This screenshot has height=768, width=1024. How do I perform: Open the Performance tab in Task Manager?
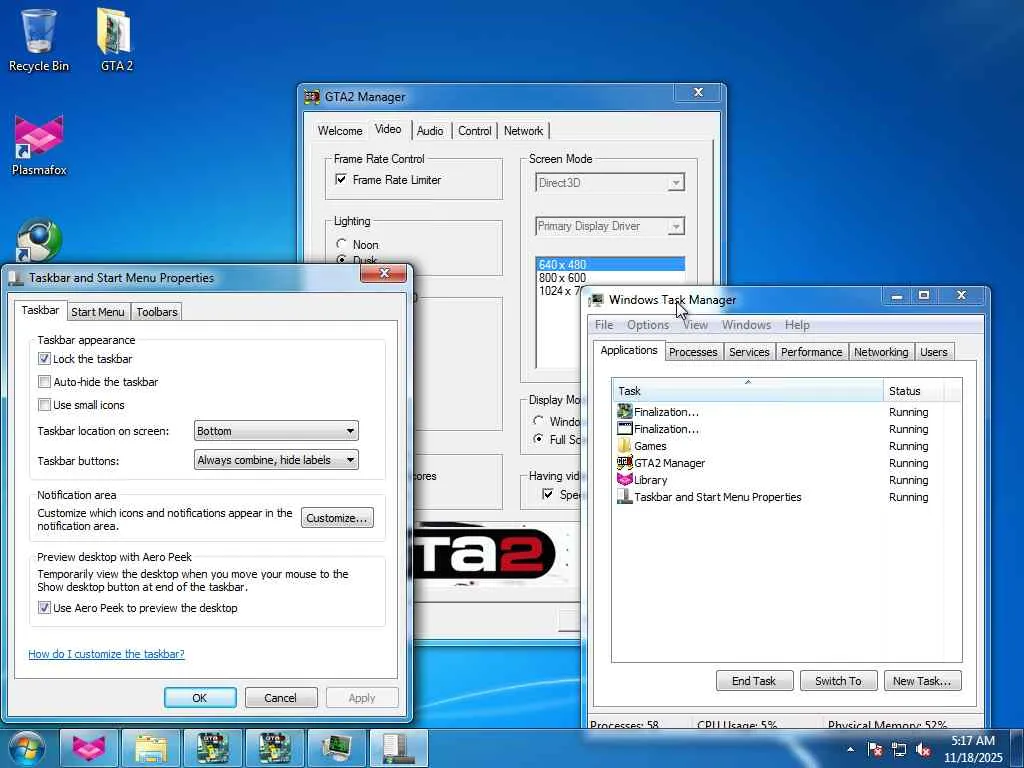tap(812, 352)
